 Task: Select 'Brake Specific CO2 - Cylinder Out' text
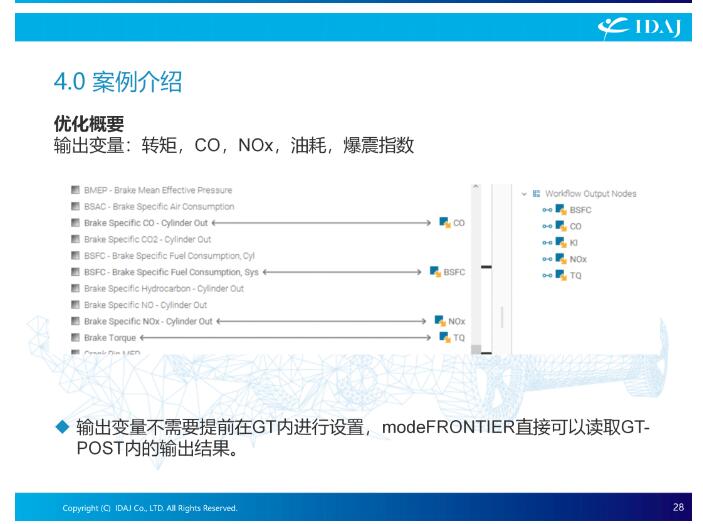tap(148, 239)
